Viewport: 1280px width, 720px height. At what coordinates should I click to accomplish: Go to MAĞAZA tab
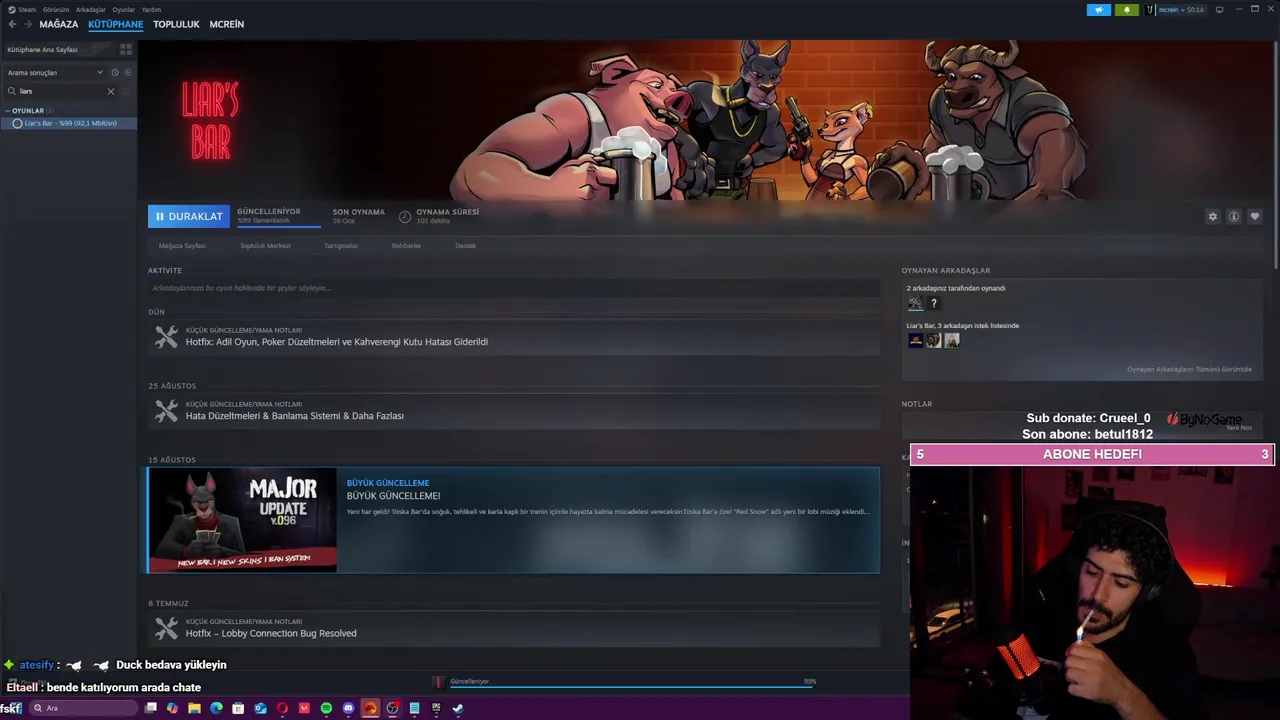pyautogui.click(x=59, y=24)
